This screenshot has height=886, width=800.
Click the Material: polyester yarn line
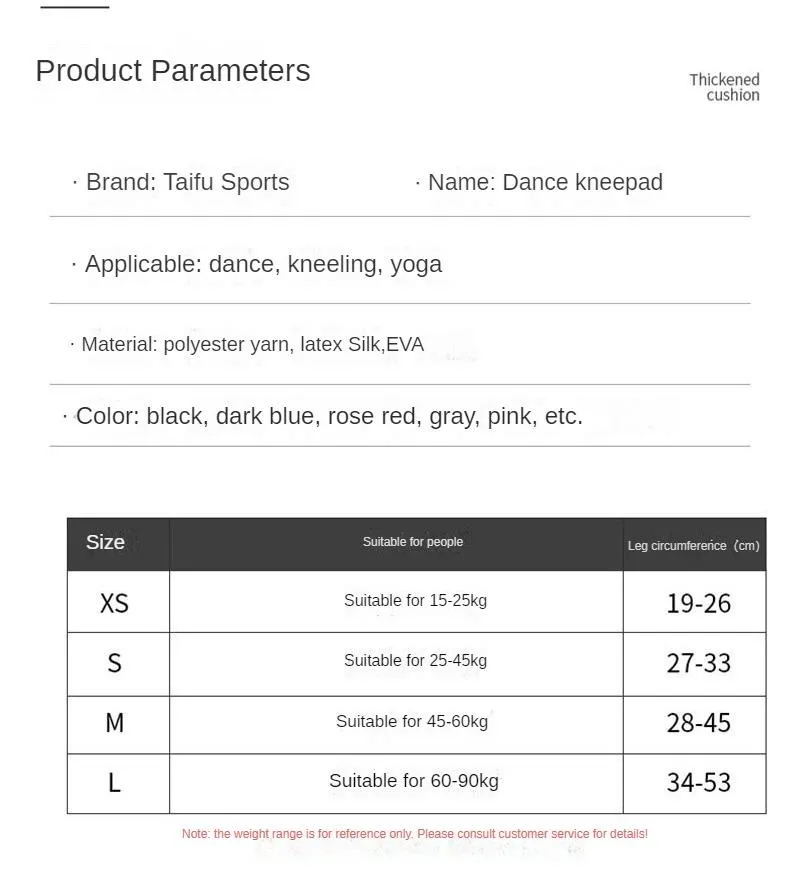tap(252, 344)
